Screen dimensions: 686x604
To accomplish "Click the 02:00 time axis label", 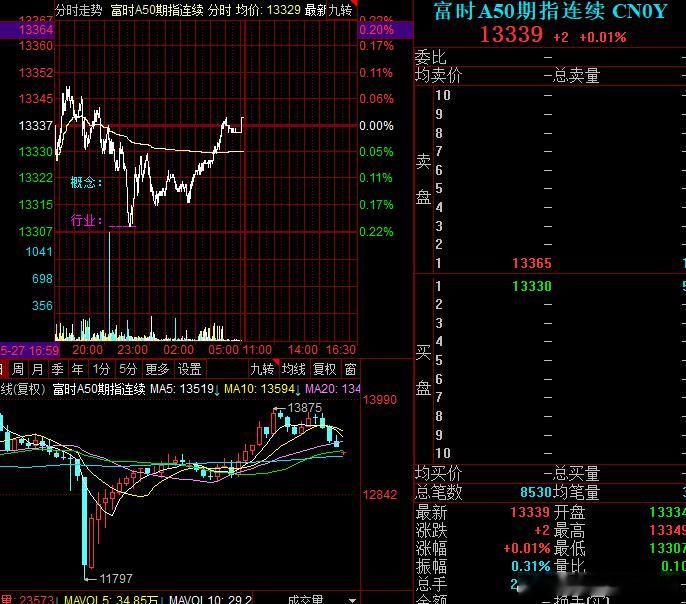I will (x=178, y=350).
